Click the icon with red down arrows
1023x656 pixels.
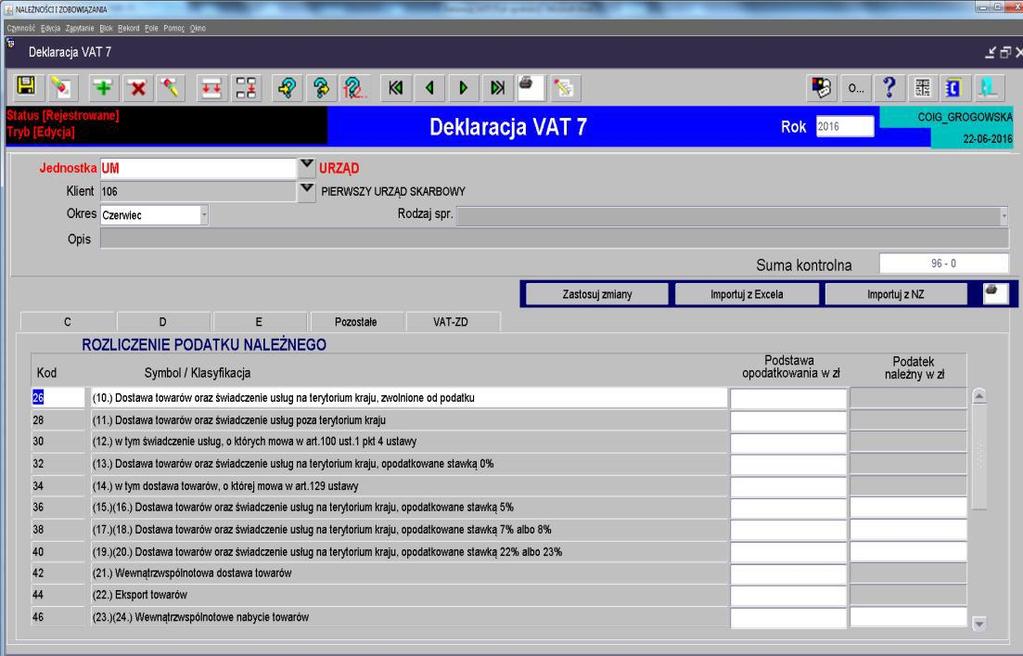(211, 87)
